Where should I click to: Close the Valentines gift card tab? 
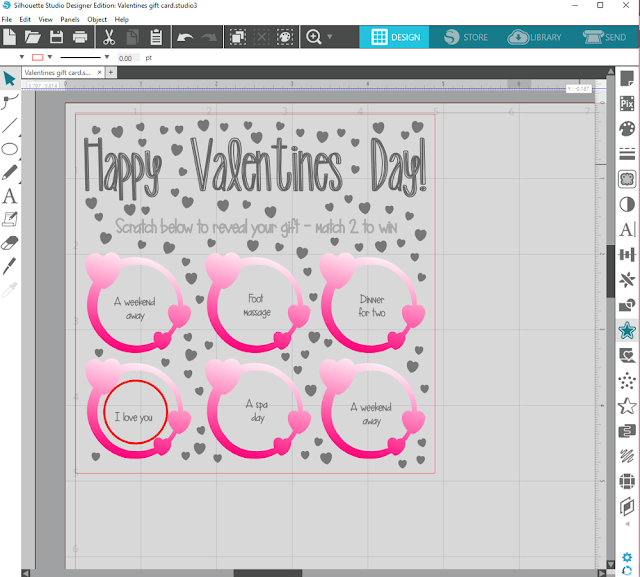click(x=99, y=72)
